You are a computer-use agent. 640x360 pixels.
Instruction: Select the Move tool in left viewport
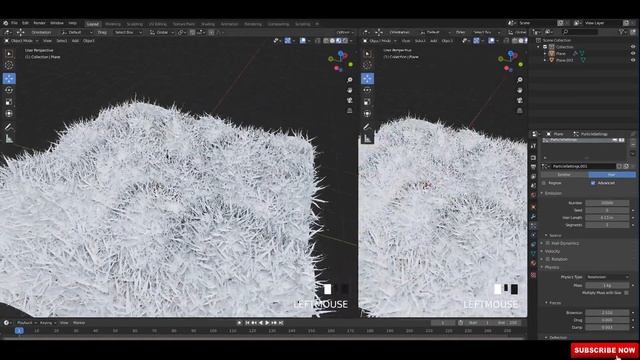coord(9,78)
